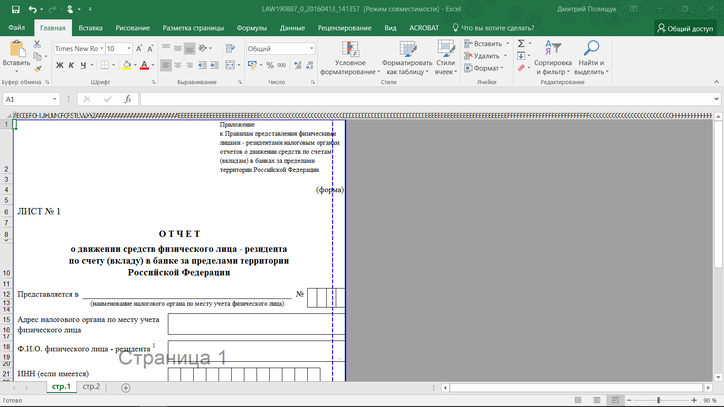Open font size dropdown

129,49
